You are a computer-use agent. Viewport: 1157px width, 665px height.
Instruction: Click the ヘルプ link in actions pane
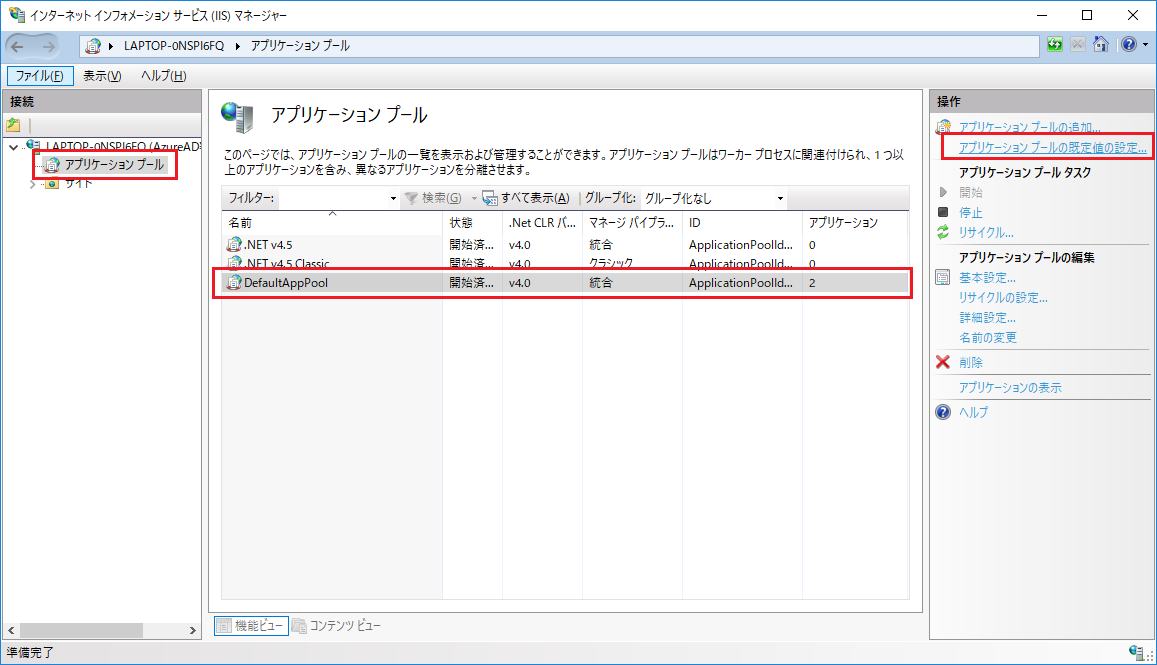pyautogui.click(x=973, y=412)
